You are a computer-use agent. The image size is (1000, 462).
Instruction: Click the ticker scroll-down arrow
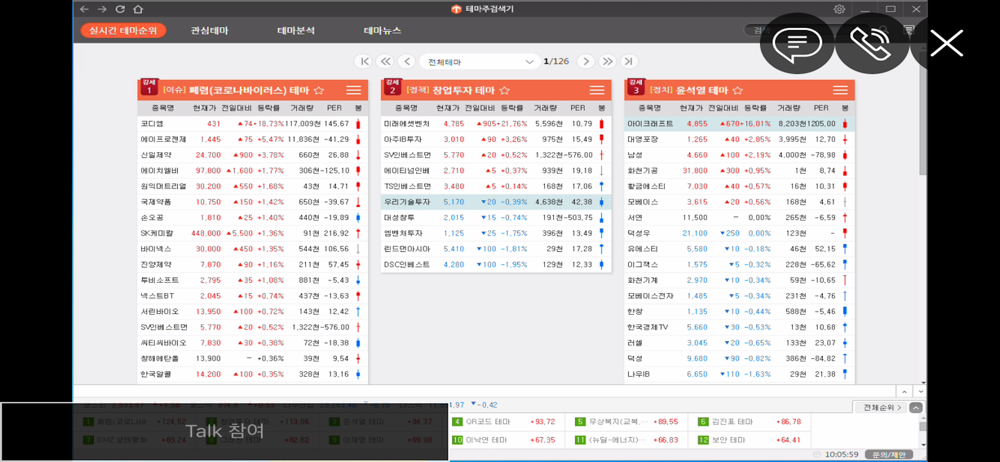click(919, 391)
